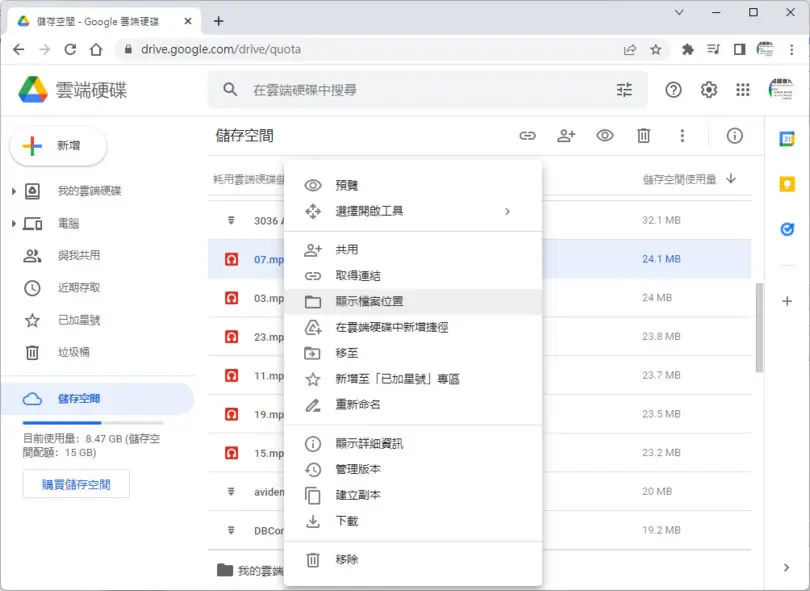Click the get link icon in toolbar
The image size is (810, 591).
pos(527,136)
